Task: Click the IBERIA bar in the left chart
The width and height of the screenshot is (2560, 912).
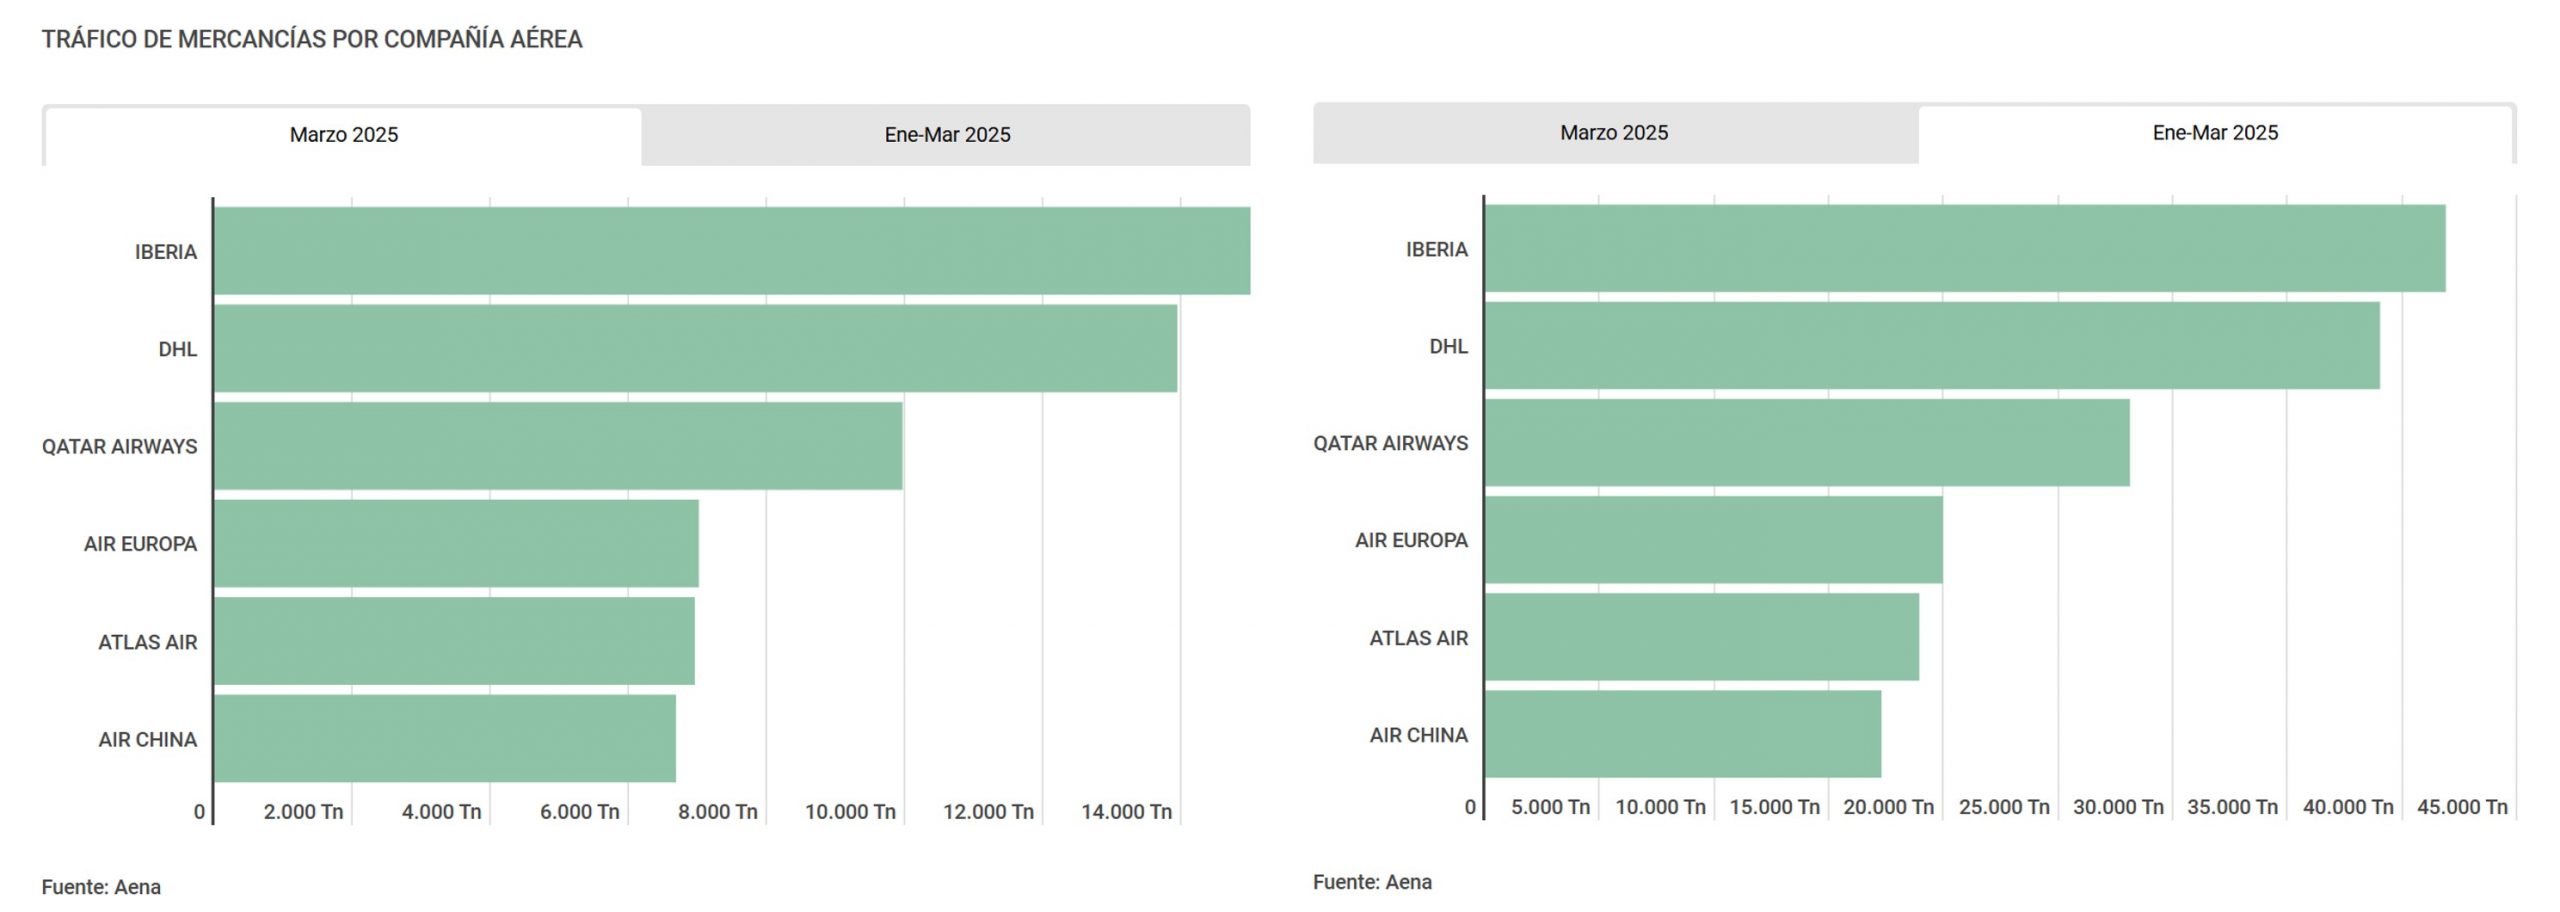Action: coord(731,251)
